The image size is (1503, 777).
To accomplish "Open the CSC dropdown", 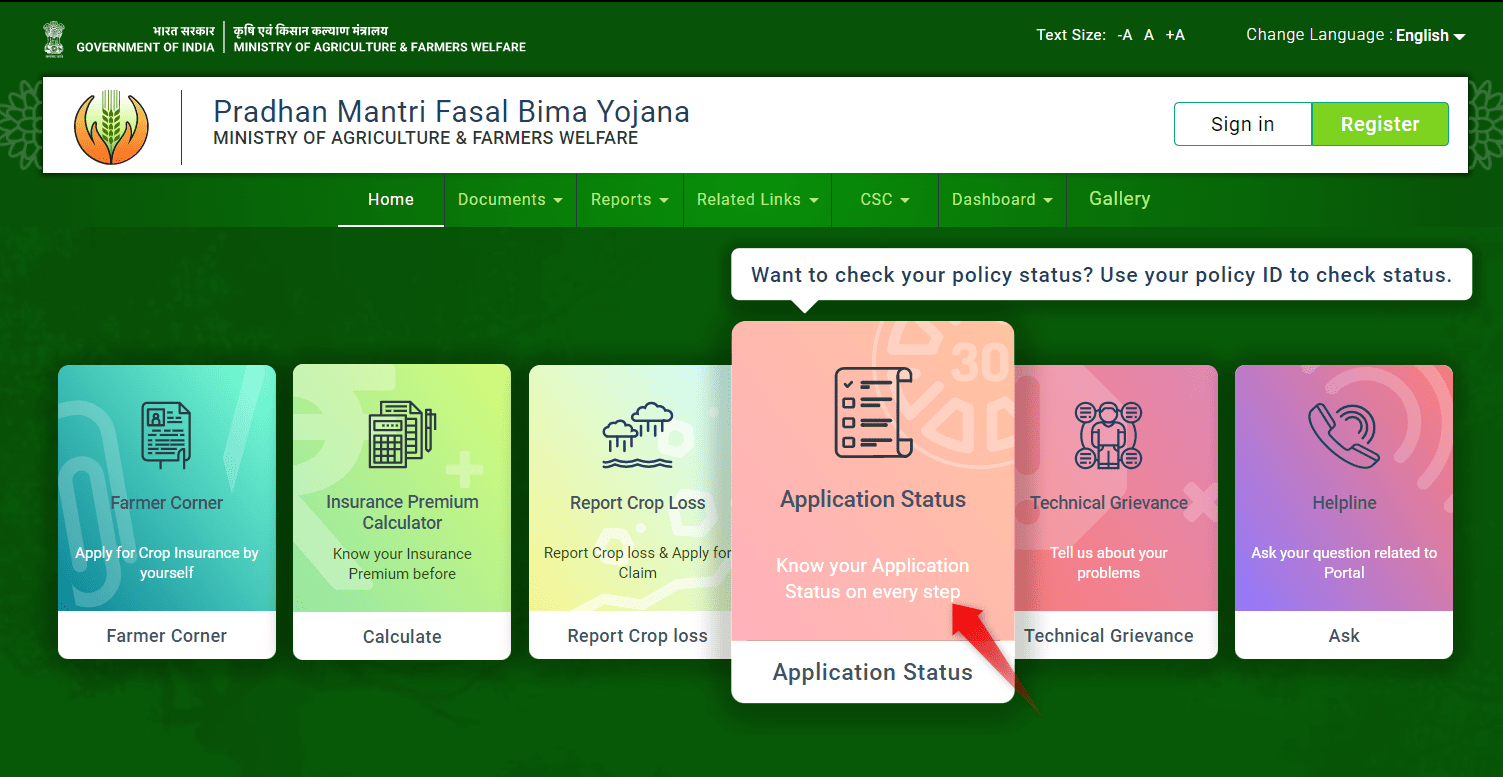I will pyautogui.click(x=883, y=199).
